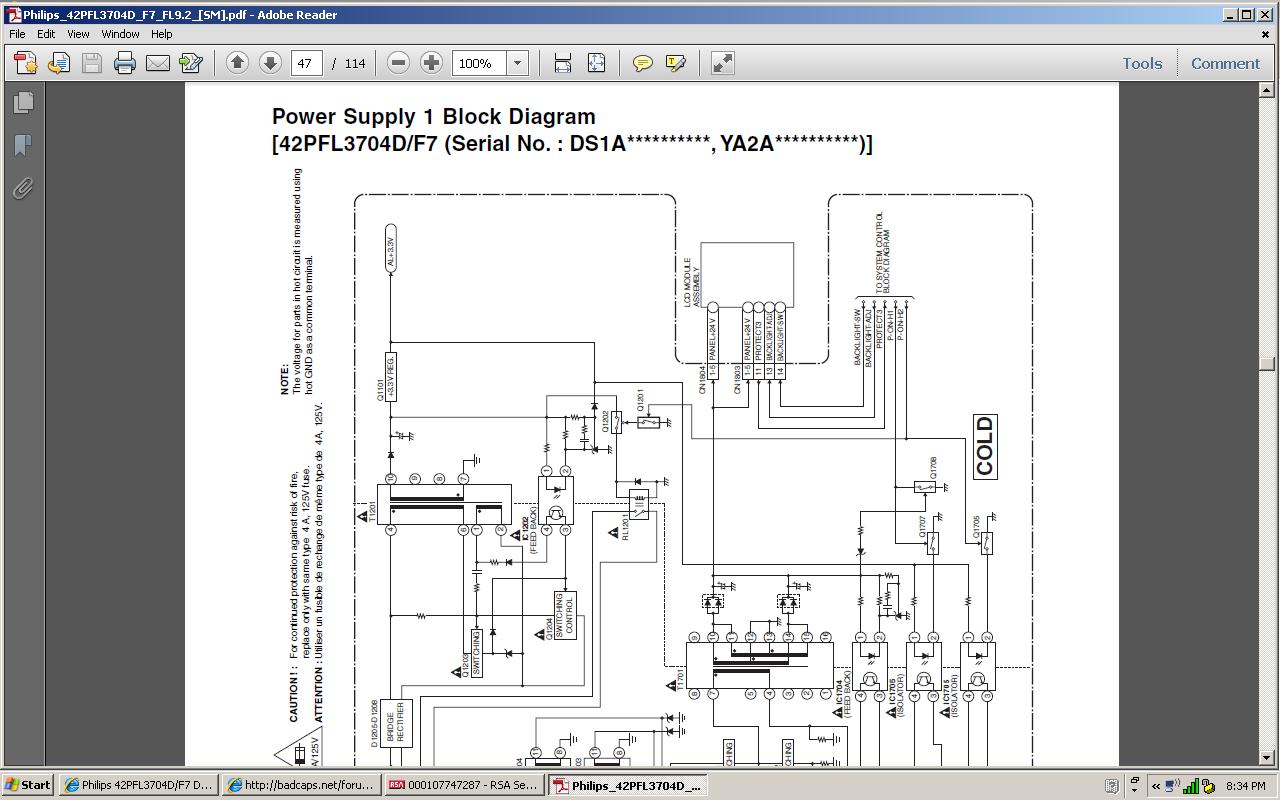1280x800 pixels.
Task: Click the Print file icon
Action: click(x=124, y=63)
